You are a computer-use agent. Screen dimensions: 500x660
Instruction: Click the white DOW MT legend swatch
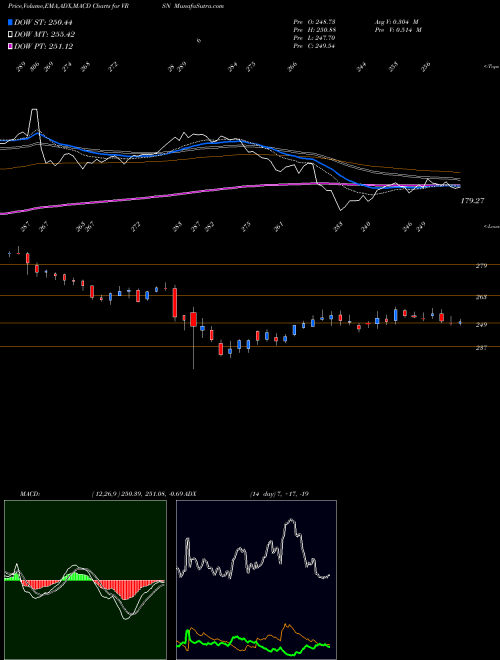(x=10, y=34)
